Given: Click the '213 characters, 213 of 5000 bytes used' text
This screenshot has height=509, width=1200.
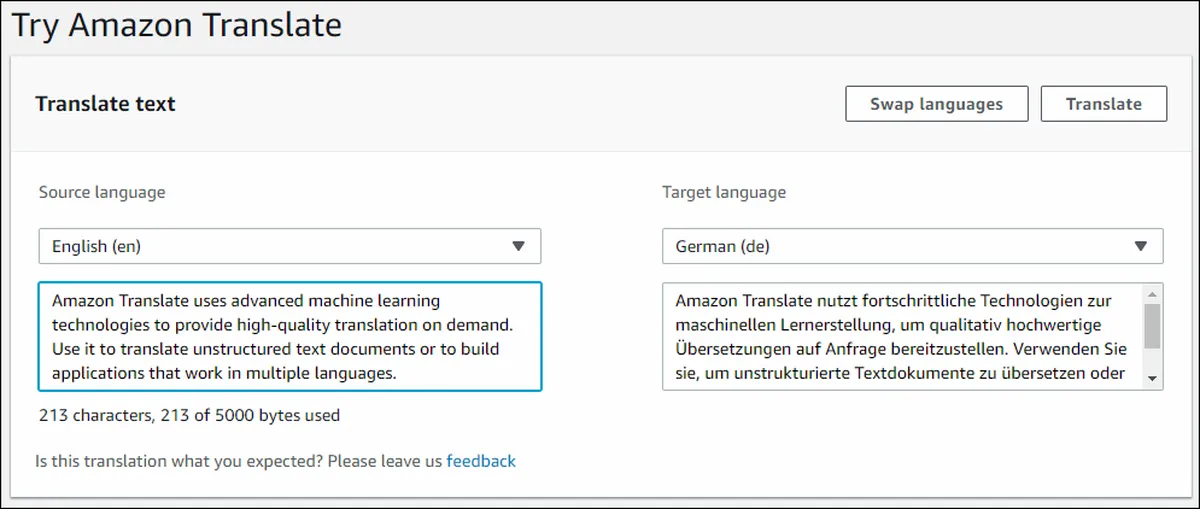Looking at the screenshot, I should (x=189, y=414).
